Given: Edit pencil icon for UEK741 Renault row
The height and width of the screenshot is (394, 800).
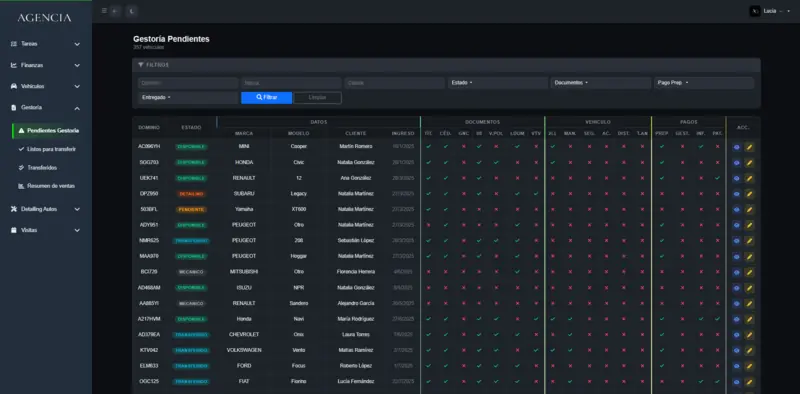Looking at the screenshot, I should point(749,179).
